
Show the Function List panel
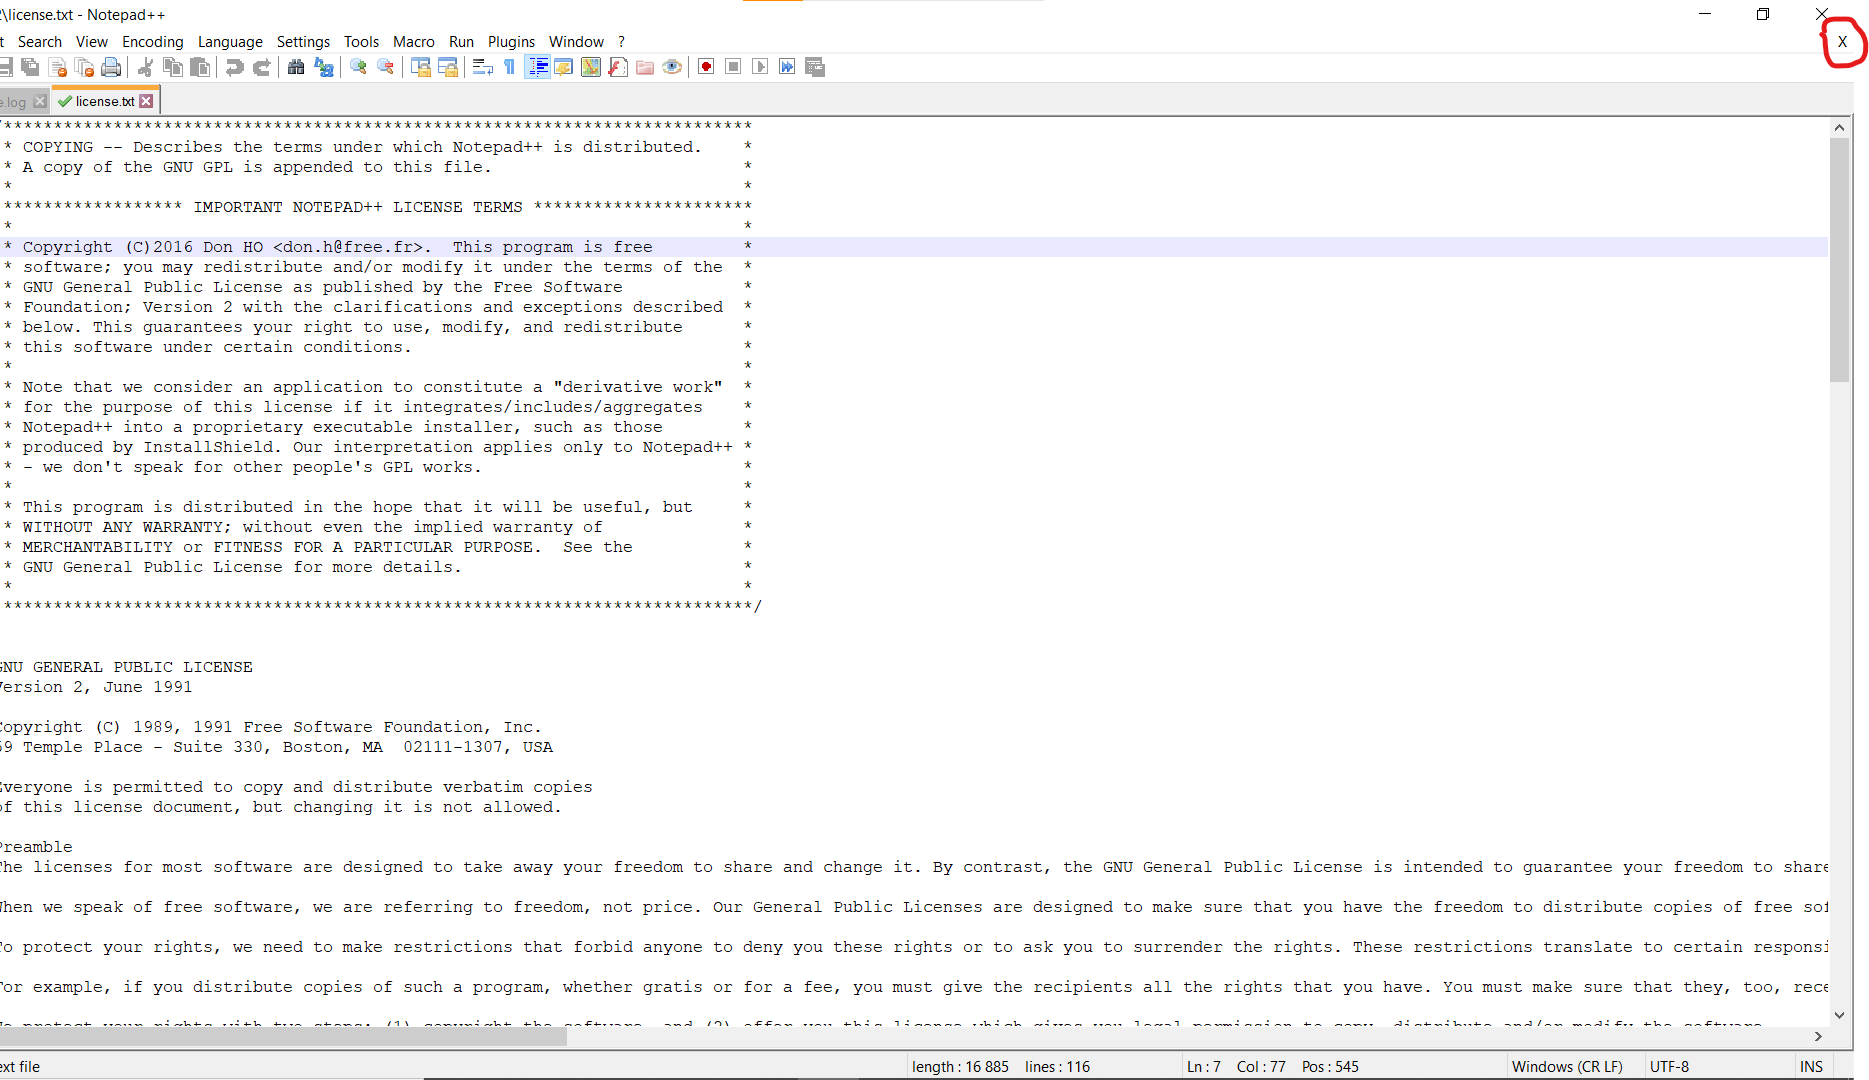coord(618,67)
